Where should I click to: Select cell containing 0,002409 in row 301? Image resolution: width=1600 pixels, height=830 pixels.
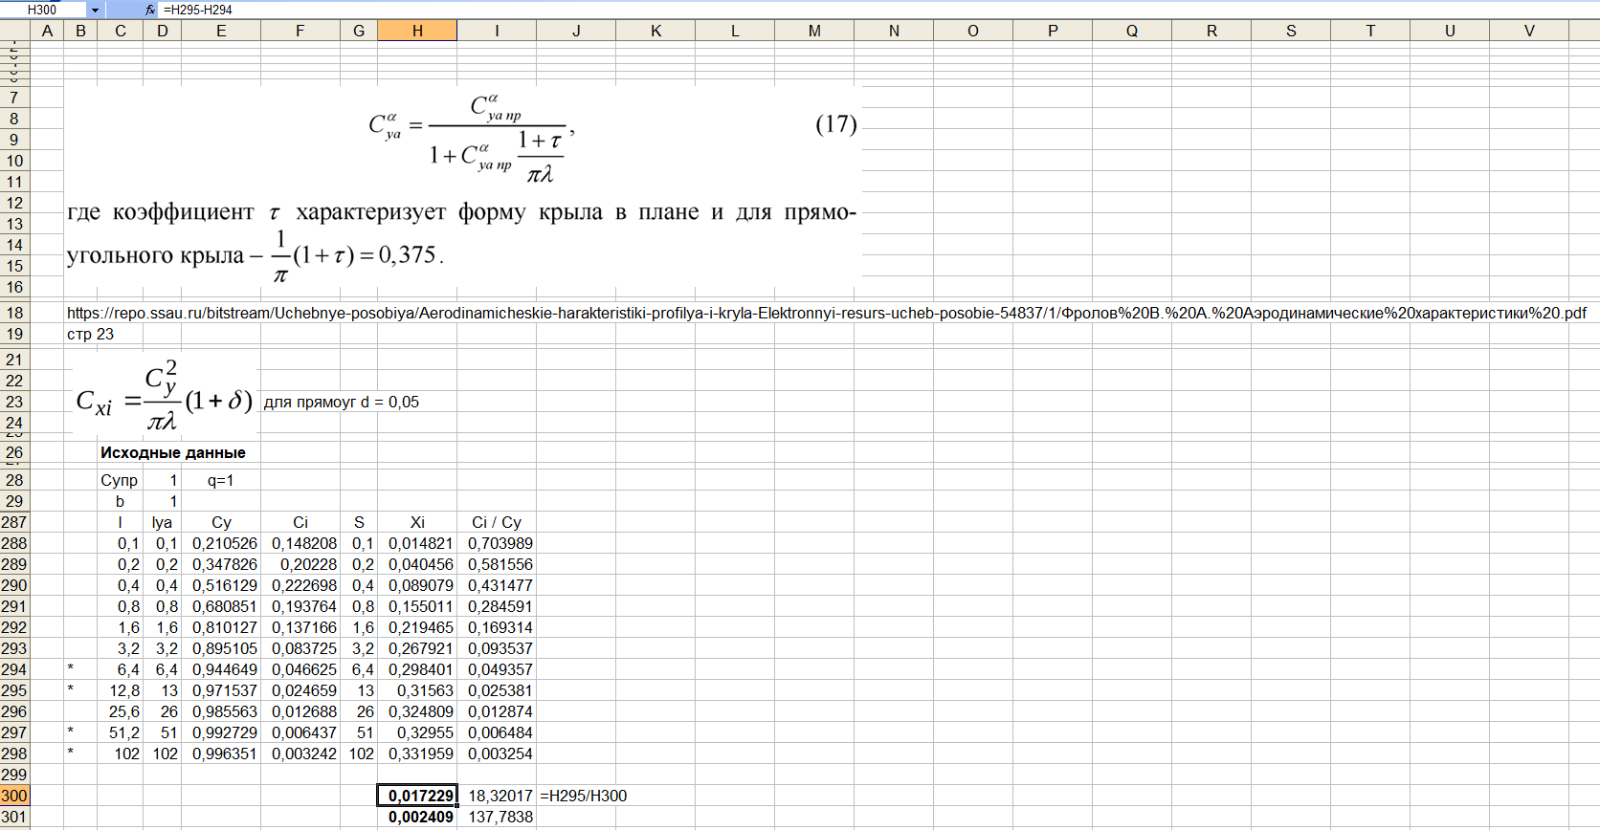pyautogui.click(x=417, y=817)
